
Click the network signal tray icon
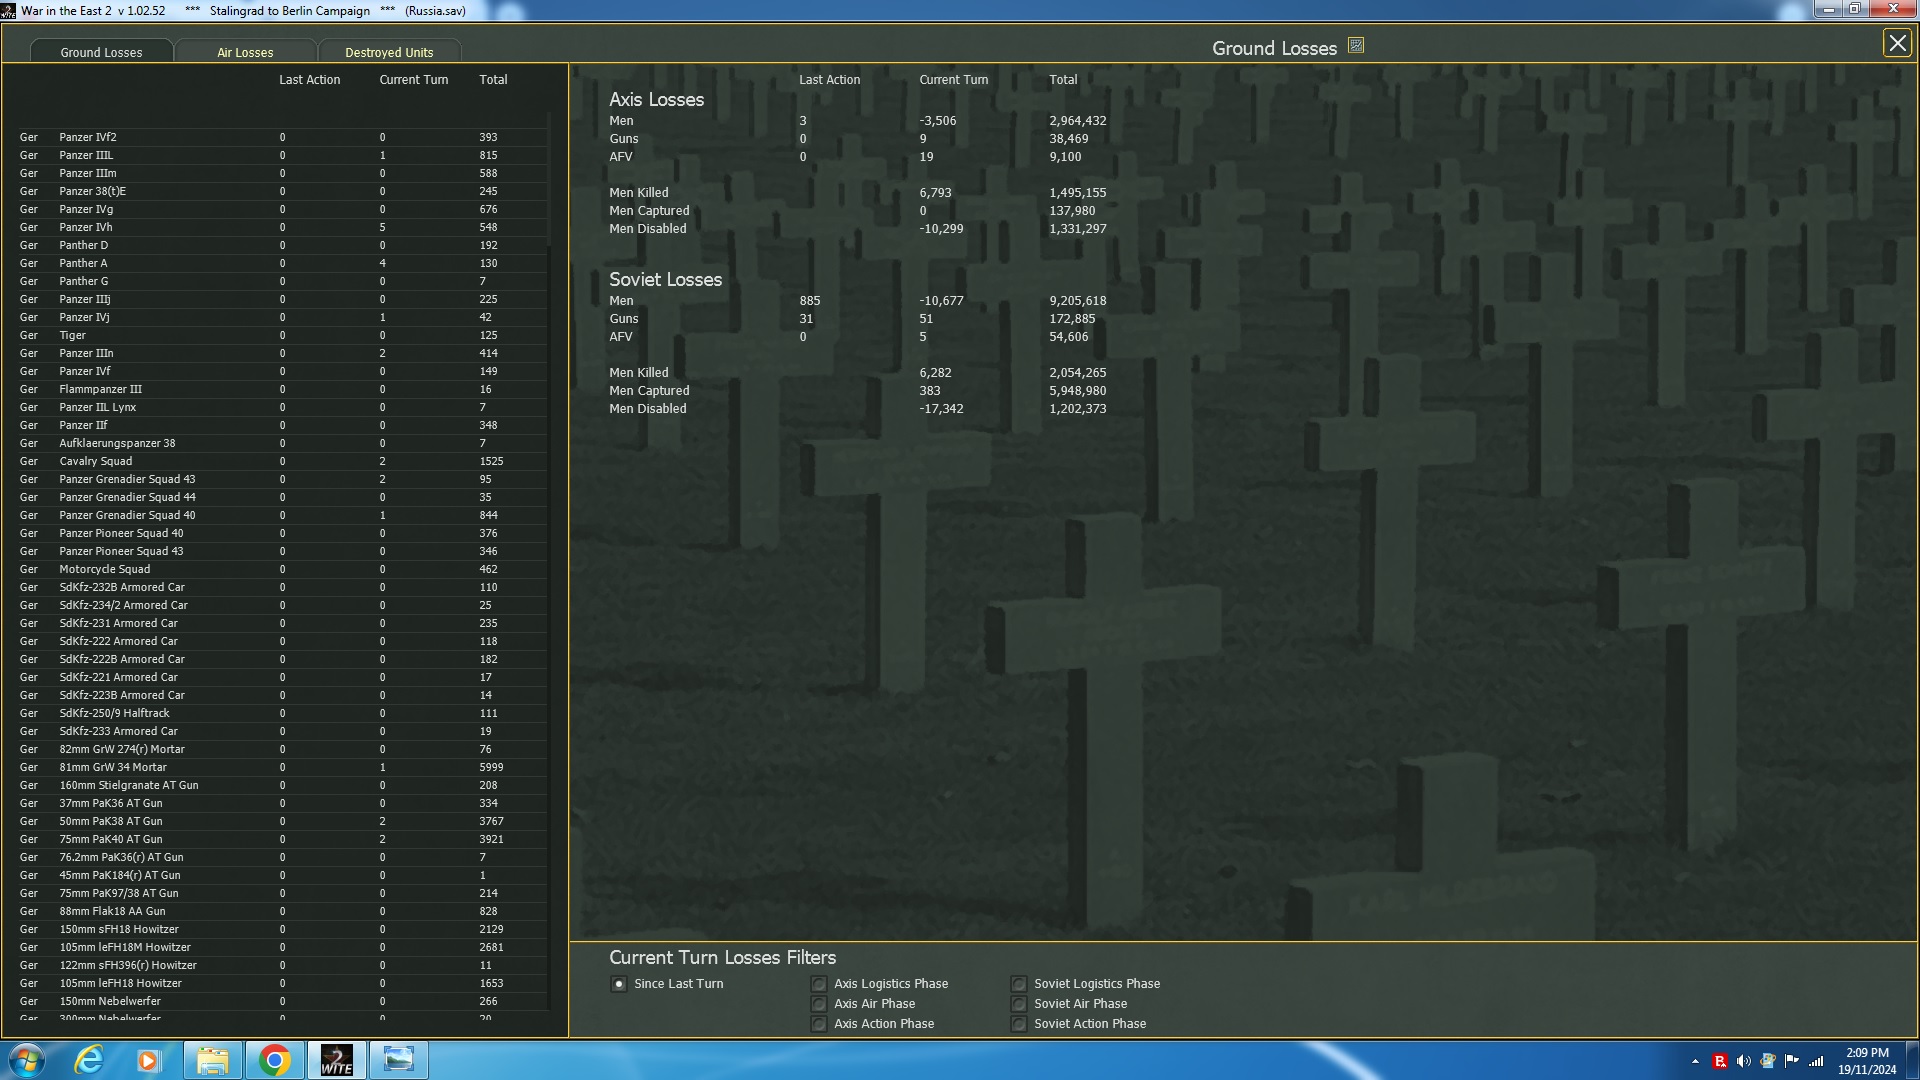(x=1816, y=1061)
